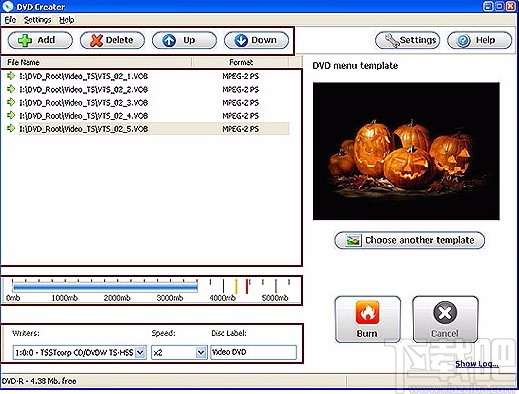Click green arrow icon of VTS_02_5.VOB
The width and height of the screenshot is (519, 394).
tap(11, 128)
